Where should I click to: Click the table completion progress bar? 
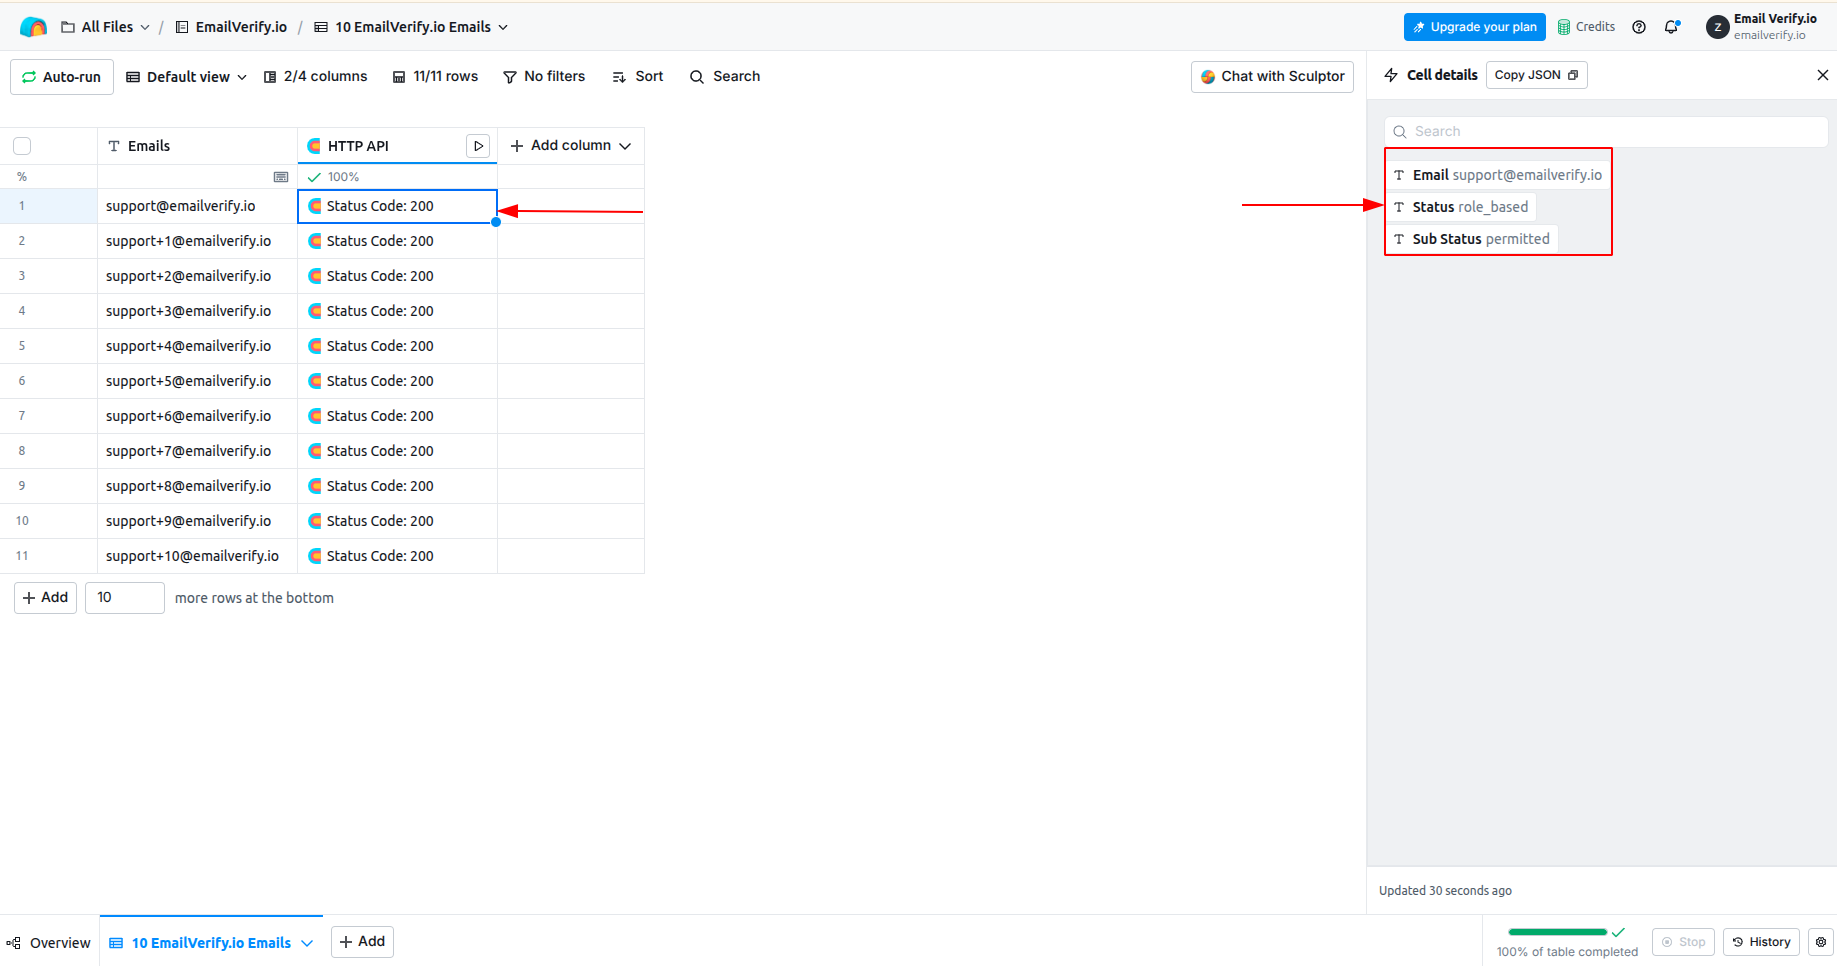1557,932
